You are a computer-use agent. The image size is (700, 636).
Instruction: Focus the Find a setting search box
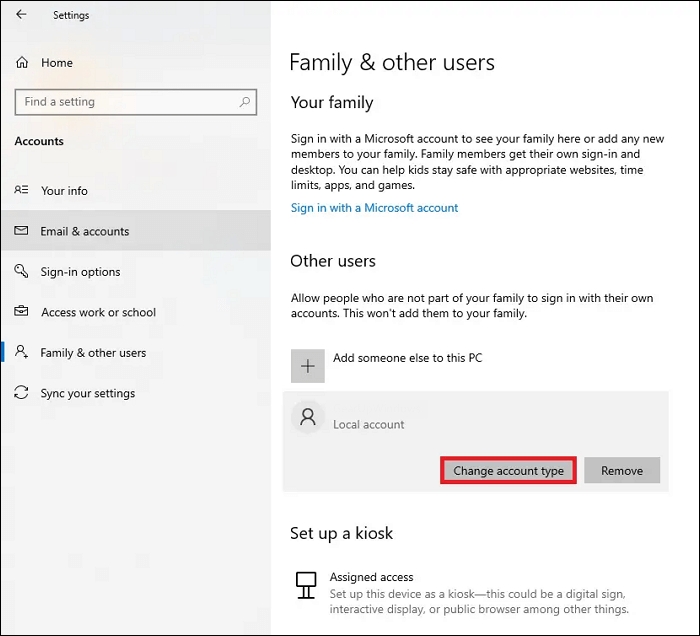[x=125, y=101]
